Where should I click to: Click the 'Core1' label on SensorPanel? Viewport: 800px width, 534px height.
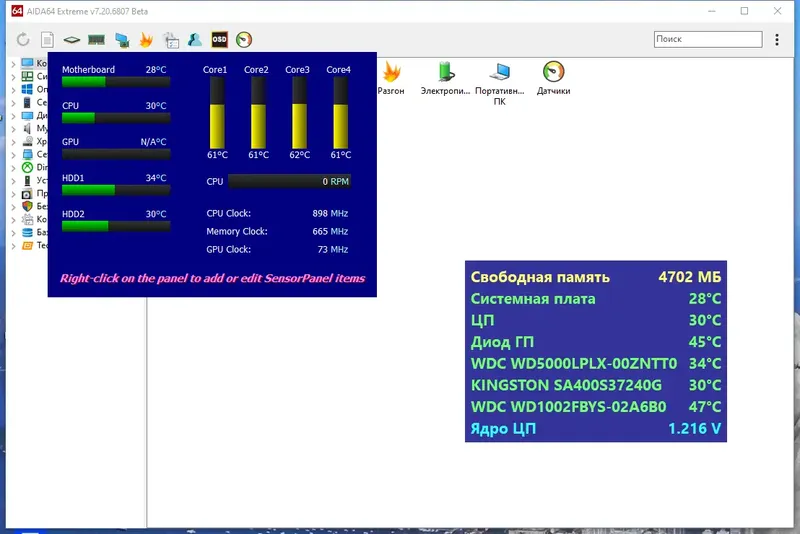point(215,69)
